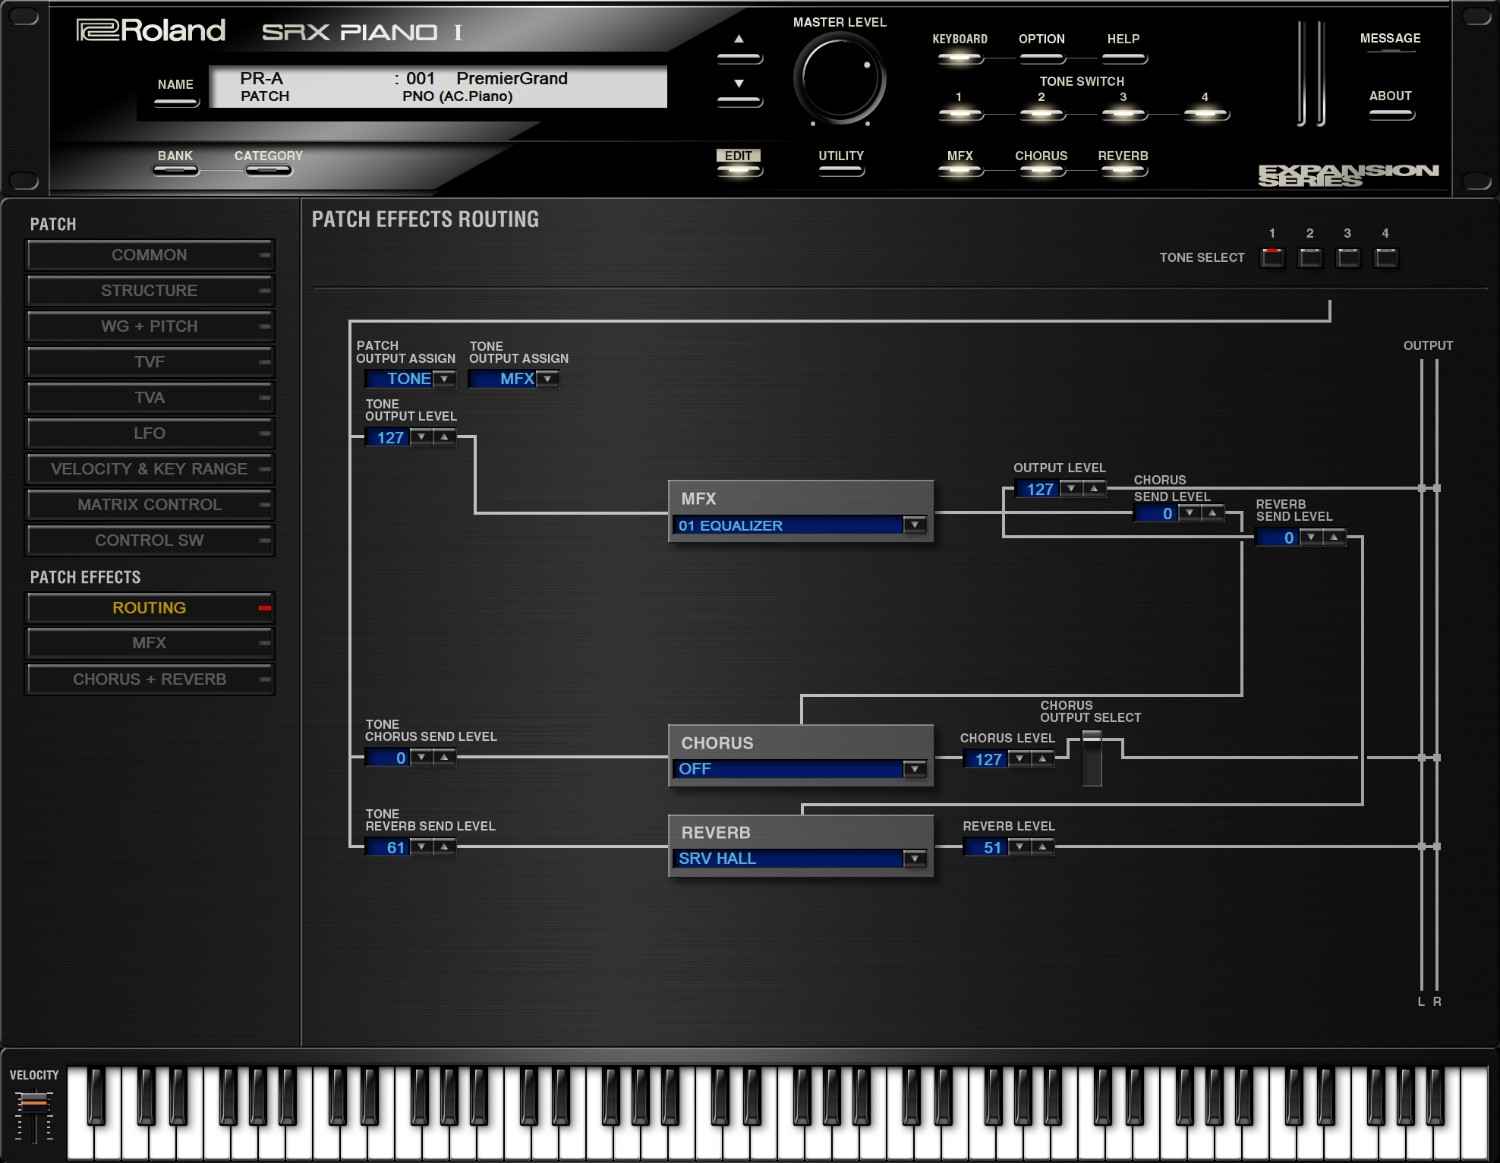Activate the Chorus effect light

coord(1041,172)
